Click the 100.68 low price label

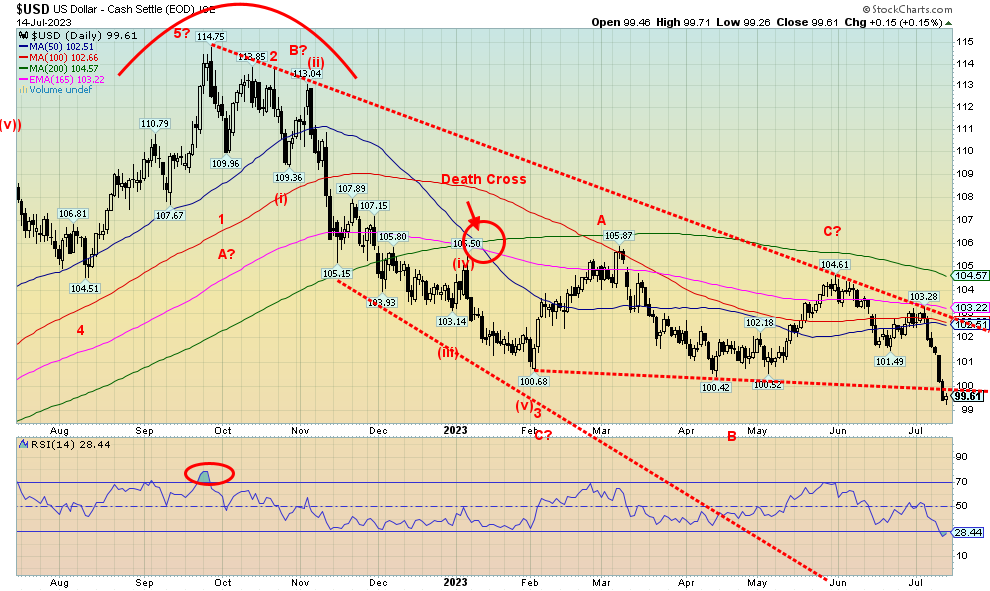[535, 381]
